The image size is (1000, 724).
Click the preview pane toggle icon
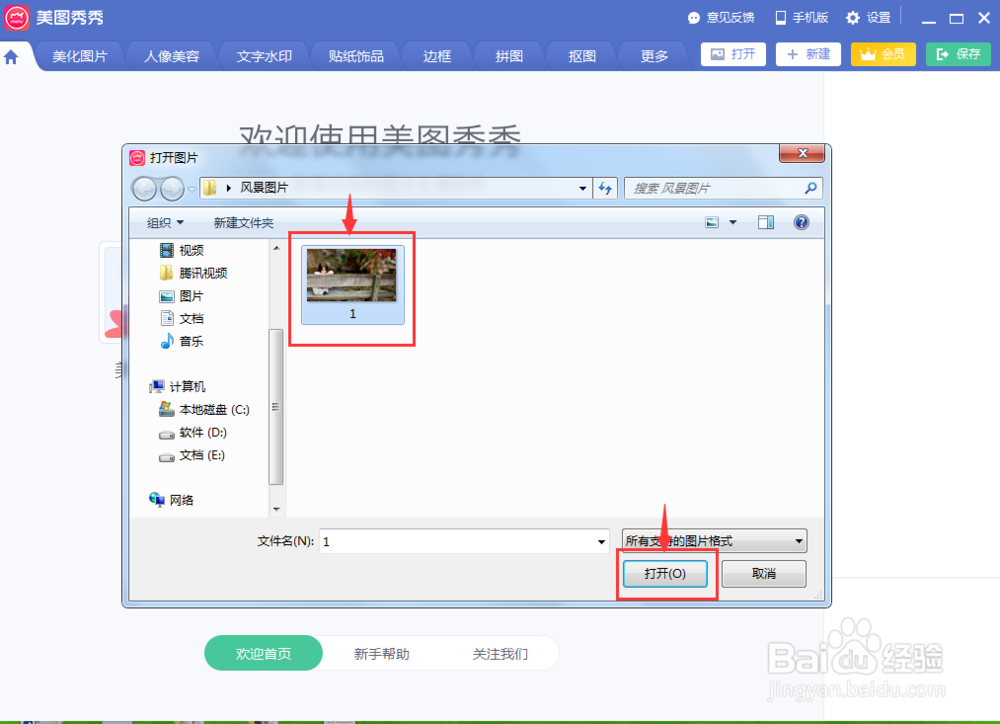pos(766,222)
